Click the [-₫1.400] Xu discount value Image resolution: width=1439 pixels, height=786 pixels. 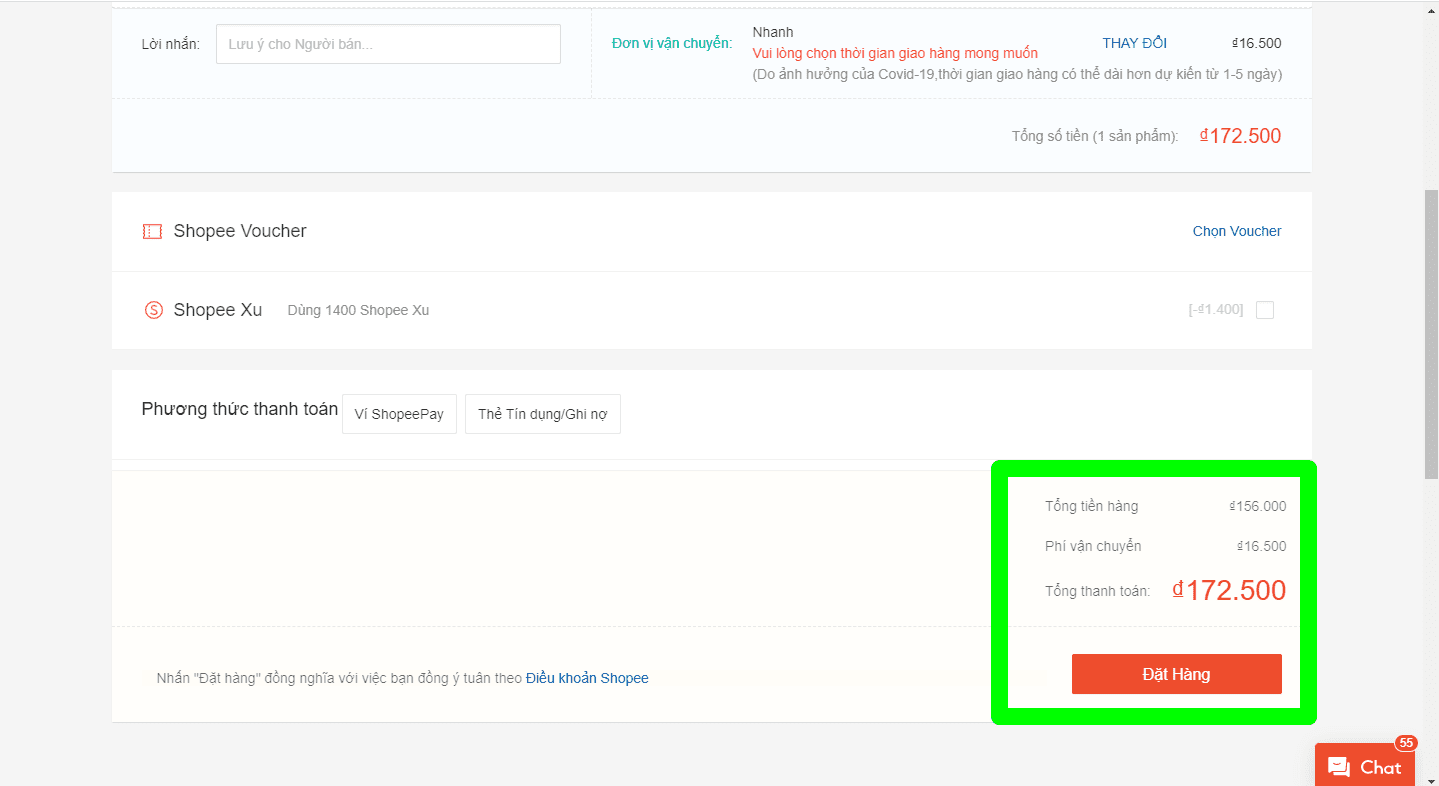1216,310
